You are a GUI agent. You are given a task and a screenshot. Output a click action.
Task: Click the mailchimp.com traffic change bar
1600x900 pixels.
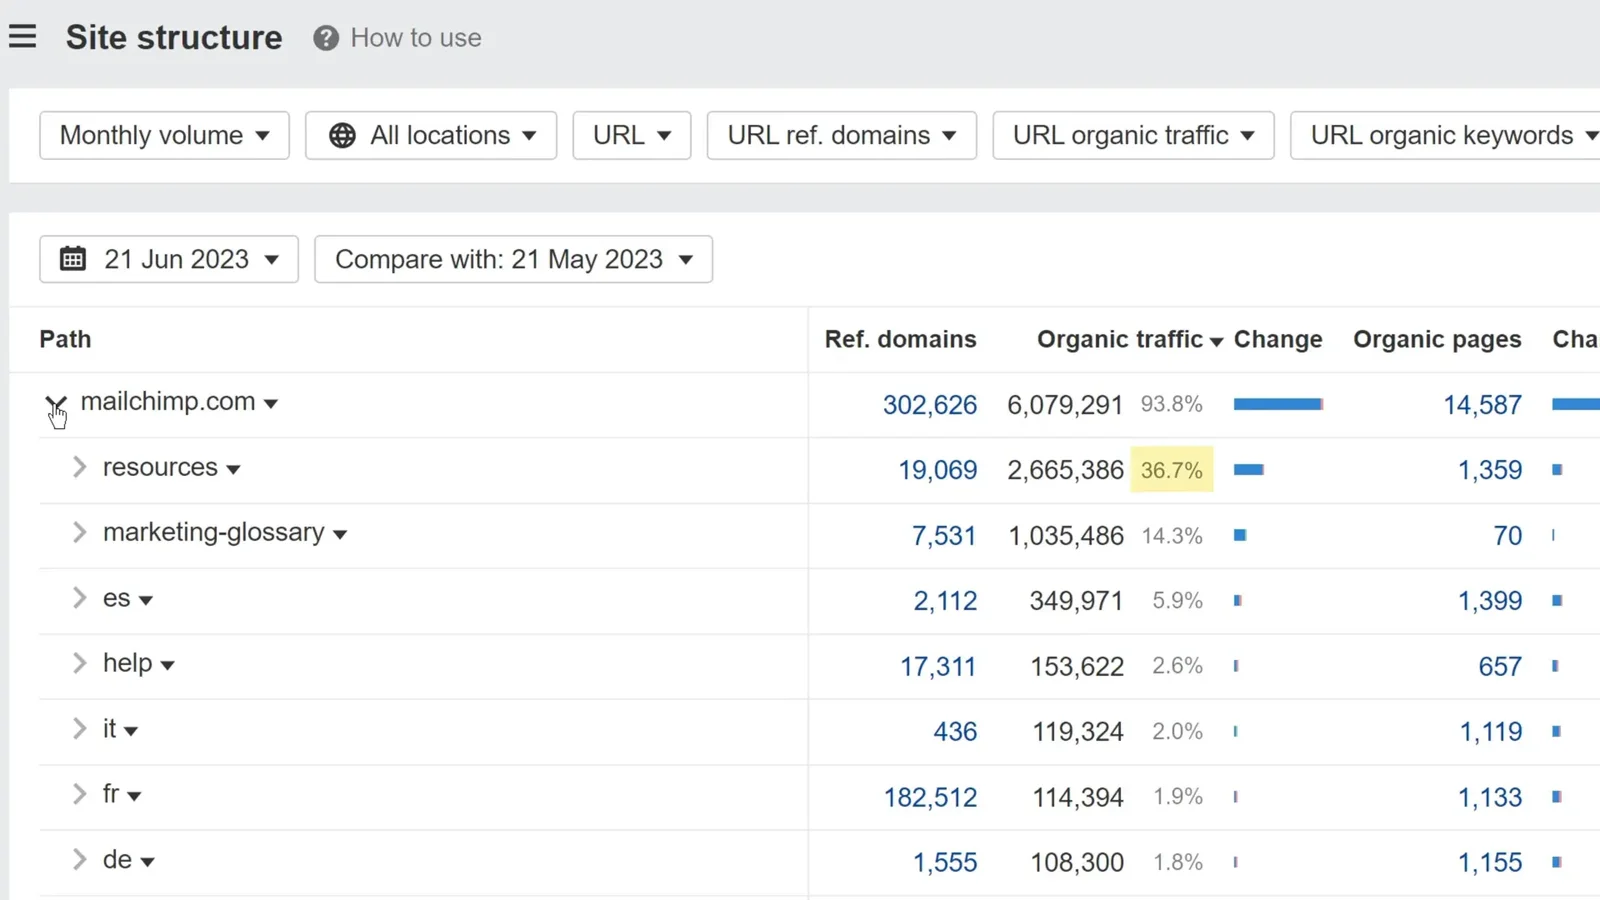(1277, 404)
